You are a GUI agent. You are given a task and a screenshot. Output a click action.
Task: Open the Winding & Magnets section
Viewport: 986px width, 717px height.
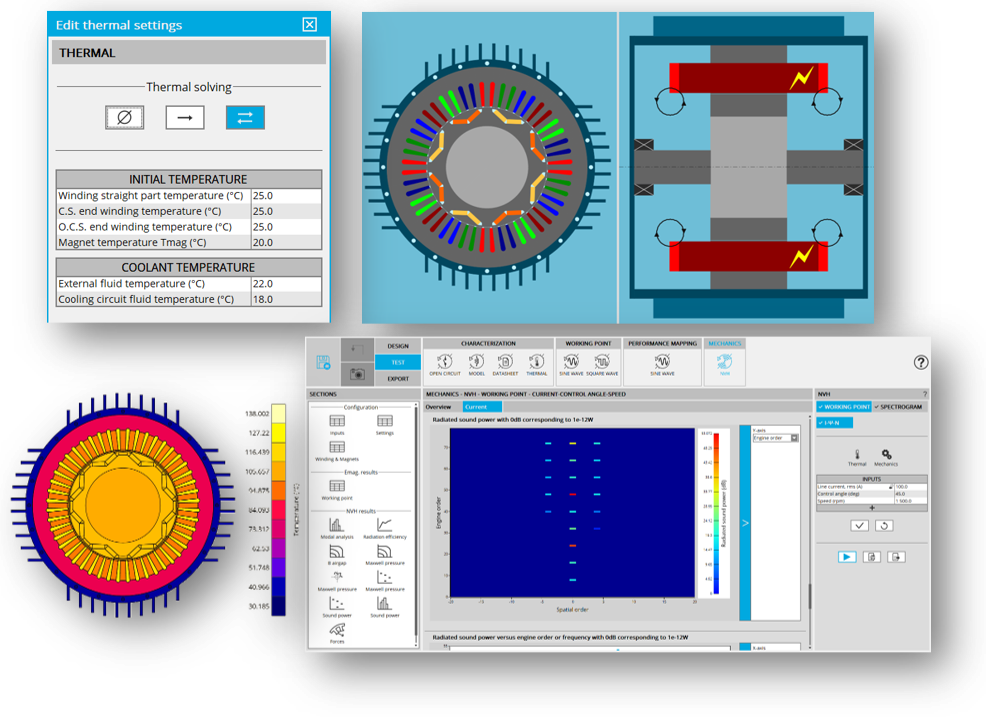click(337, 451)
